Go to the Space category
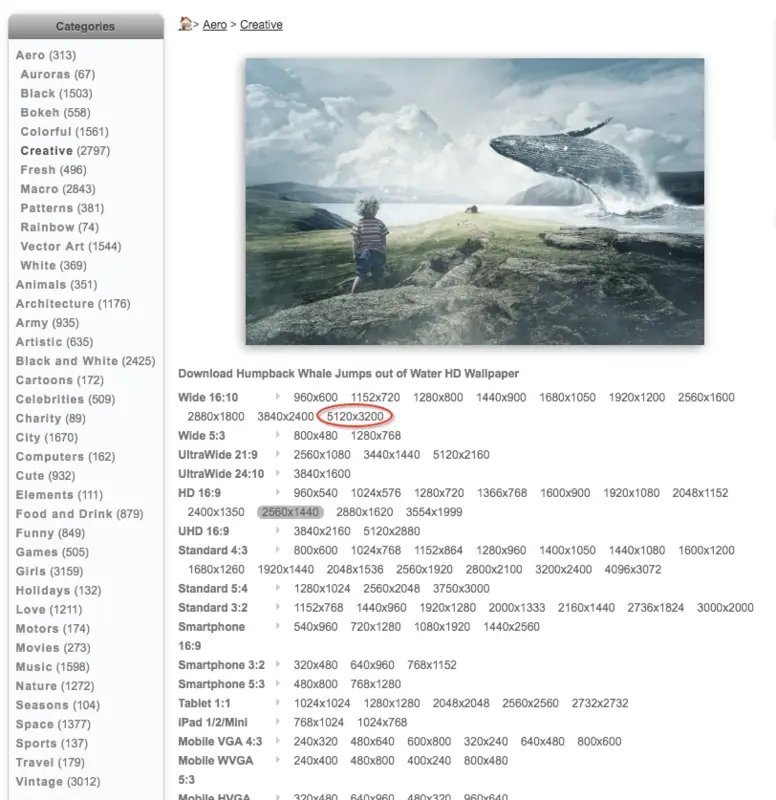 coord(53,724)
